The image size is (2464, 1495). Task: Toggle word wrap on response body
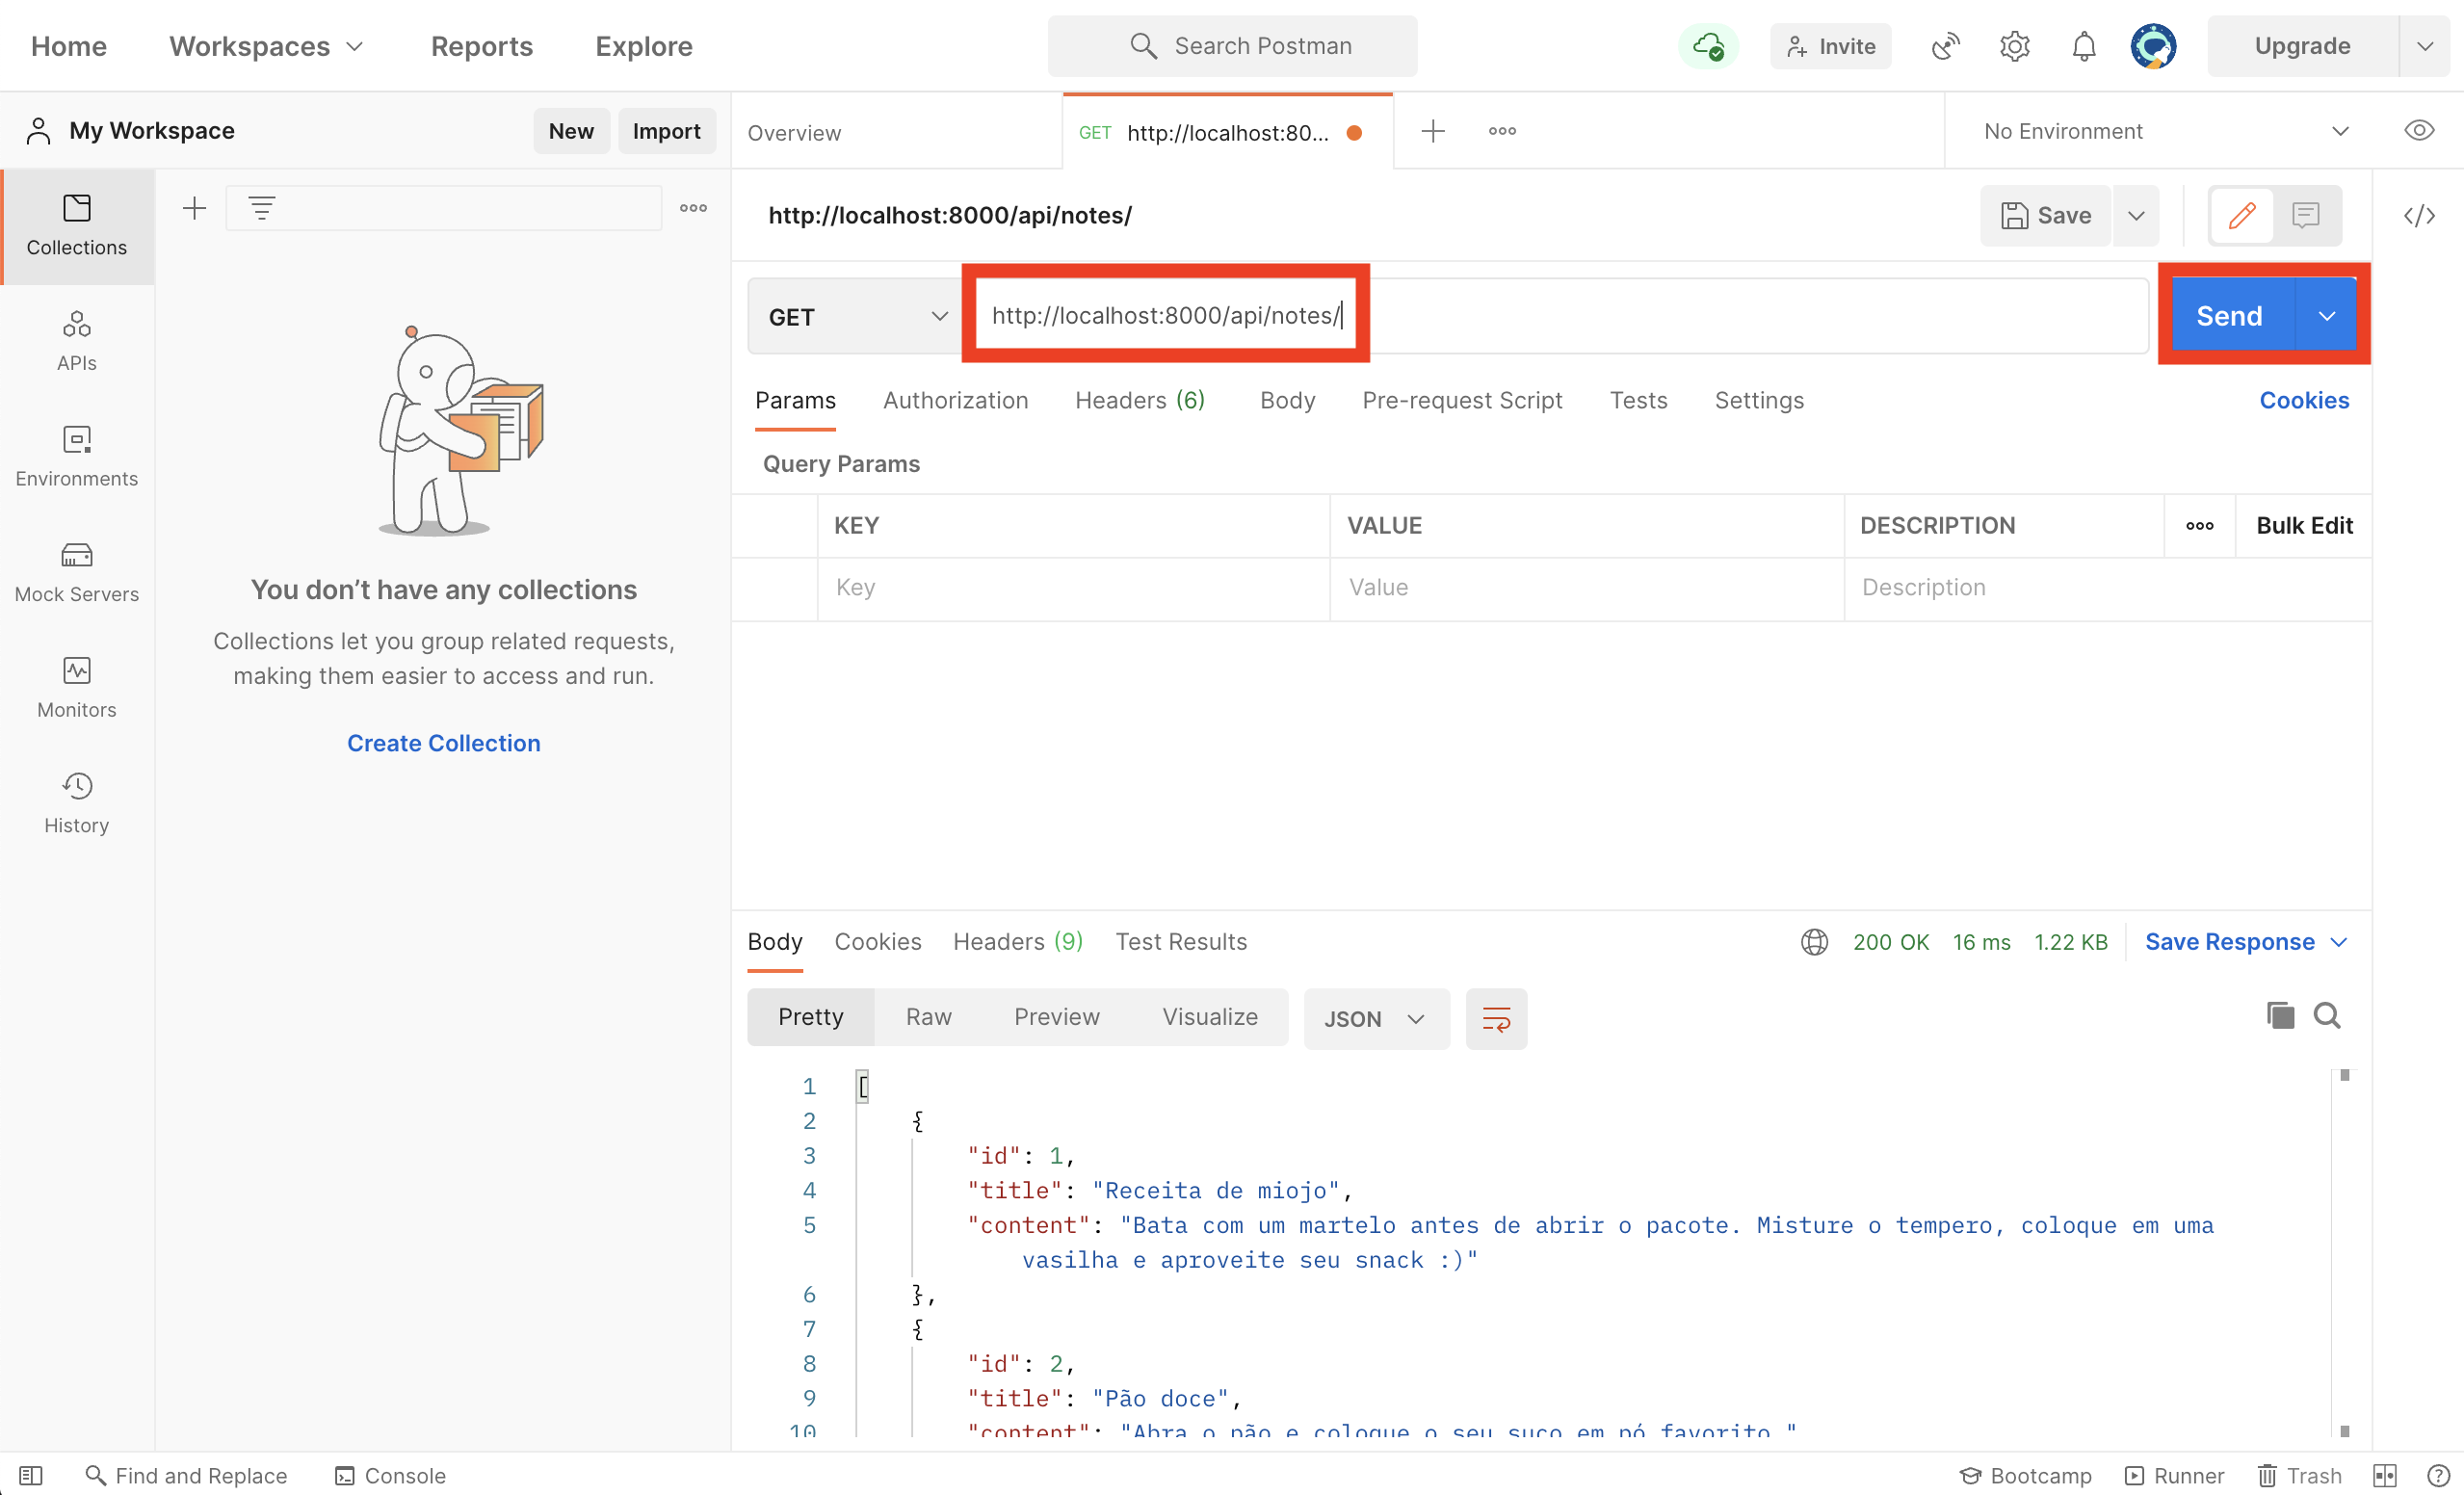click(1496, 1018)
